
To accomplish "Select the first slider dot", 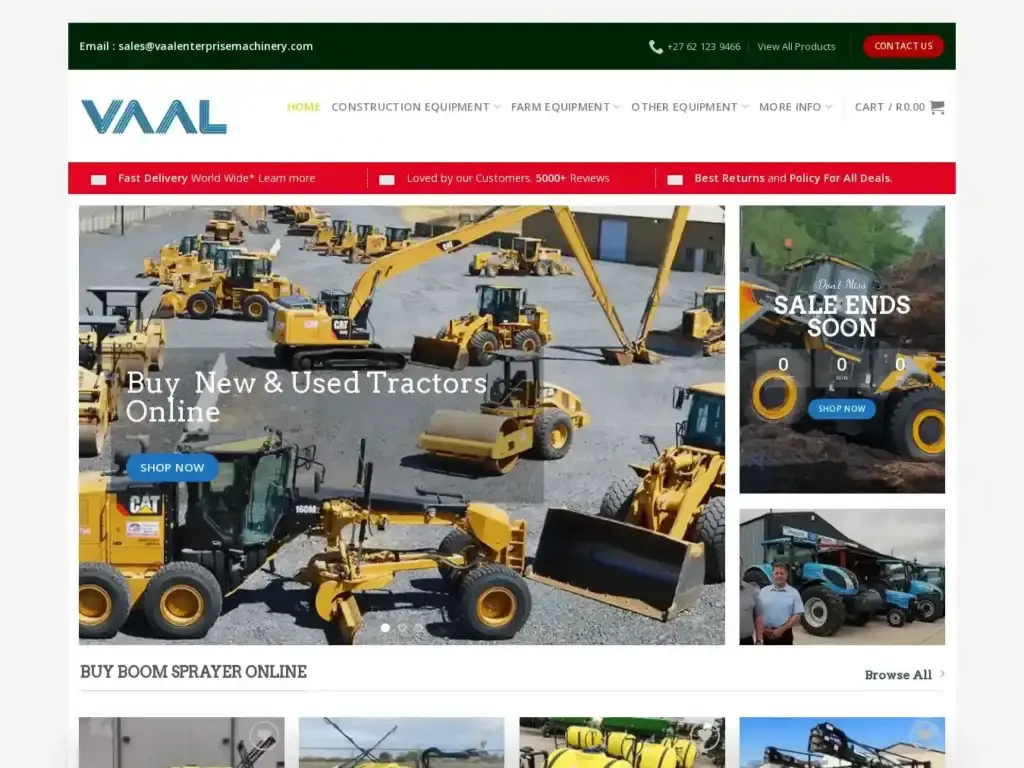I will pyautogui.click(x=385, y=628).
